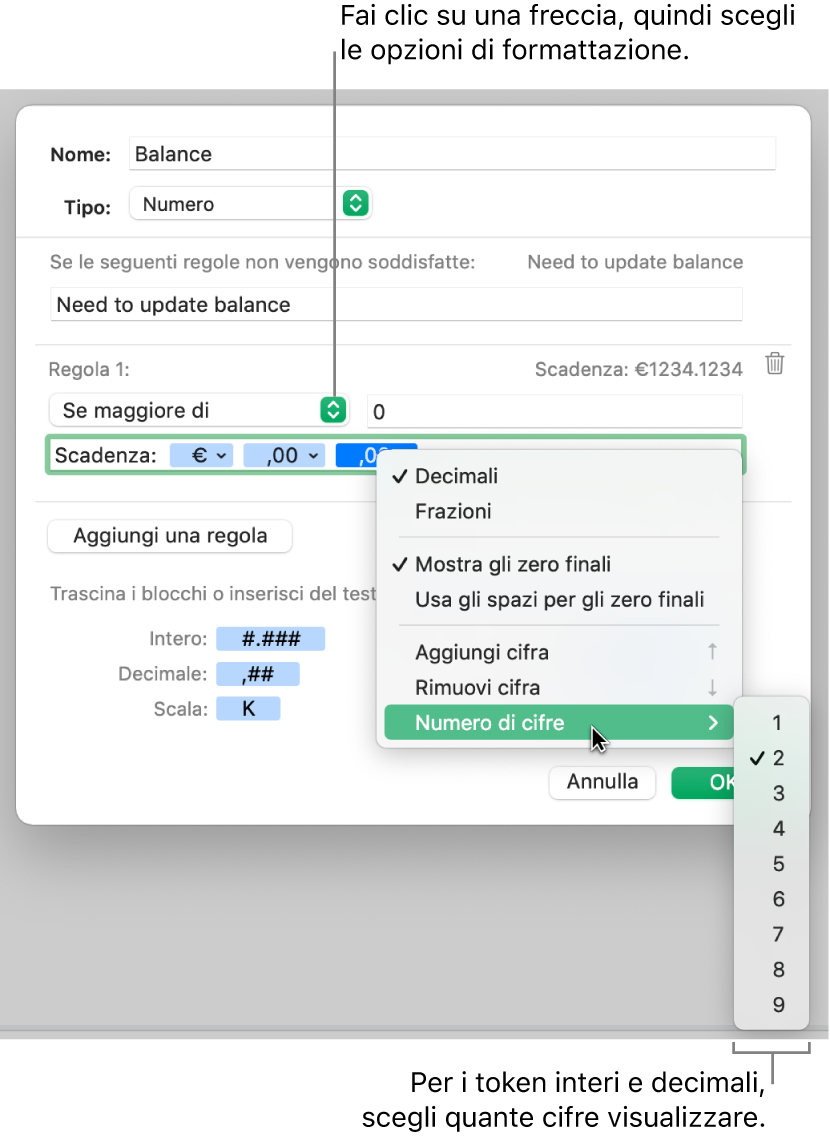Select 7 digits in the submenu
Viewport: 830px width, 1143px height.
coord(772,935)
